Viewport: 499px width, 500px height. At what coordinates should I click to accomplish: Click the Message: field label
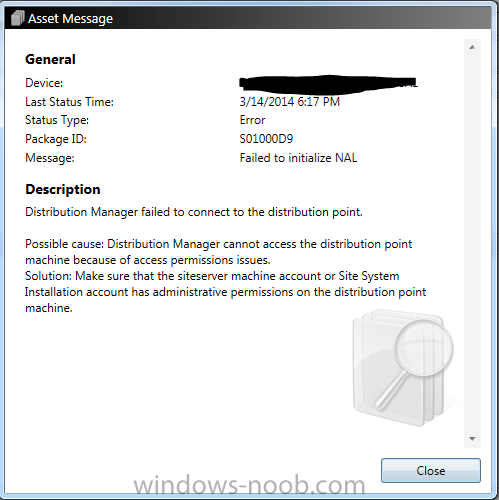click(50, 158)
